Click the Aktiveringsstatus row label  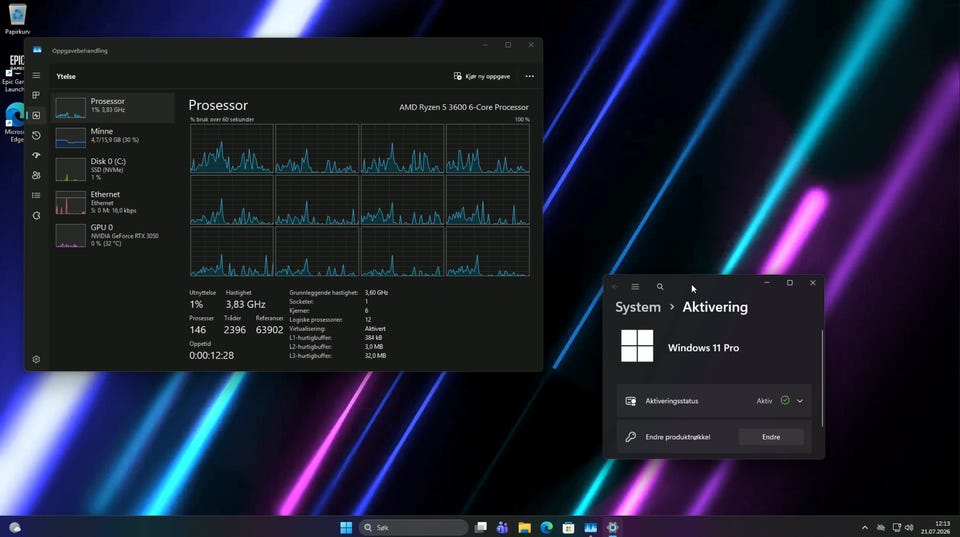point(672,401)
